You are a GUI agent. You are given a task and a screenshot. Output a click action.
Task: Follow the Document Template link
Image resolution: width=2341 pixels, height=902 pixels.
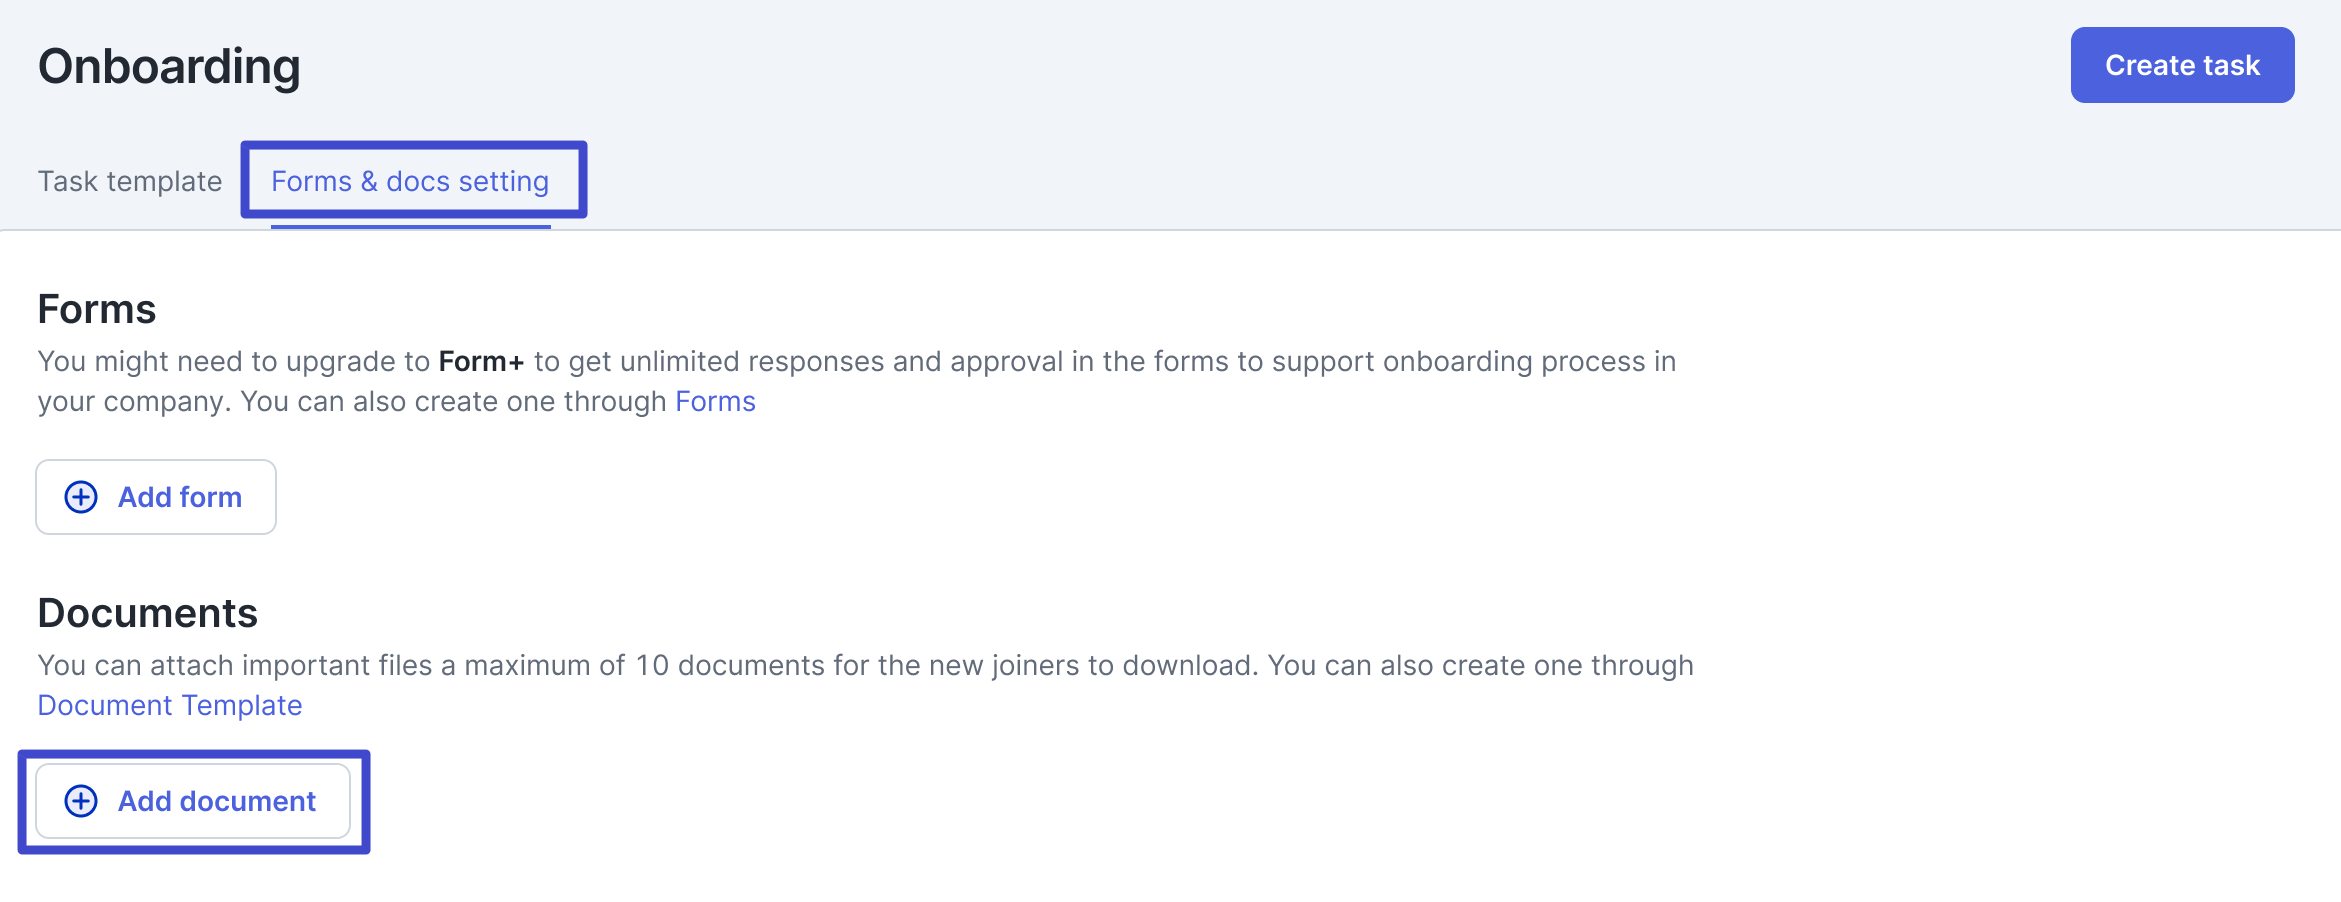170,705
